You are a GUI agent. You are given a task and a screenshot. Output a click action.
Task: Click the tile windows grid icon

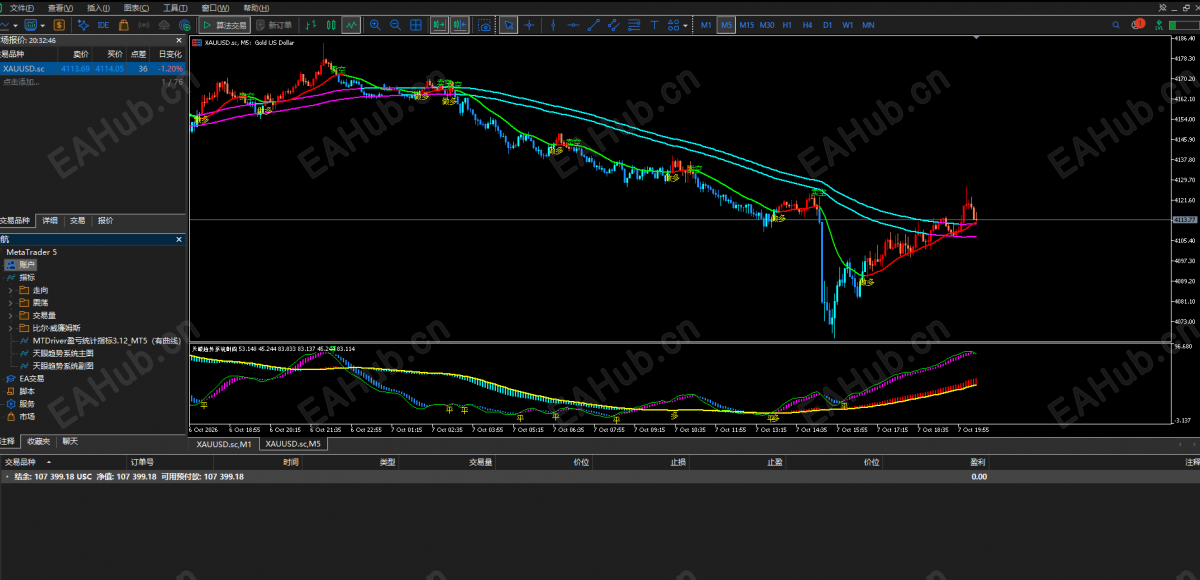click(417, 24)
